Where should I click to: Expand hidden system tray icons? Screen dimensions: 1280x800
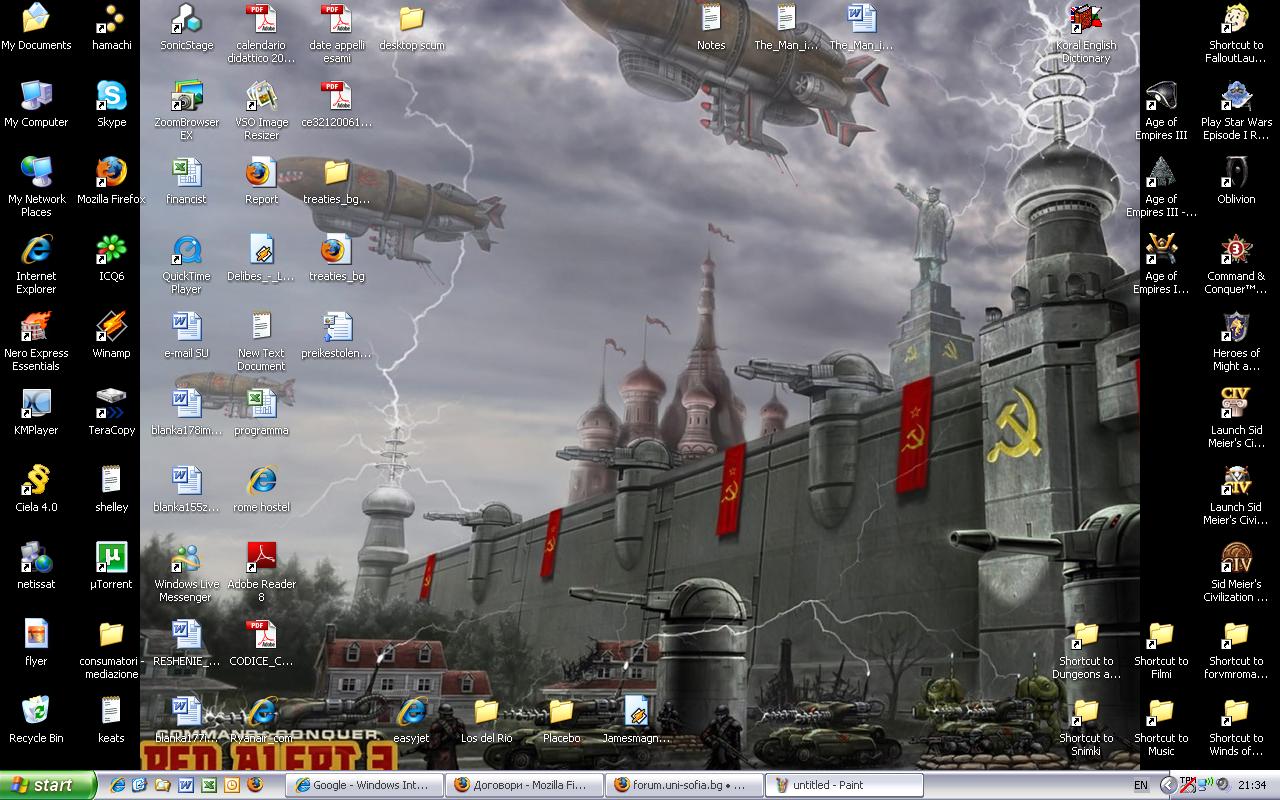(x=1167, y=785)
